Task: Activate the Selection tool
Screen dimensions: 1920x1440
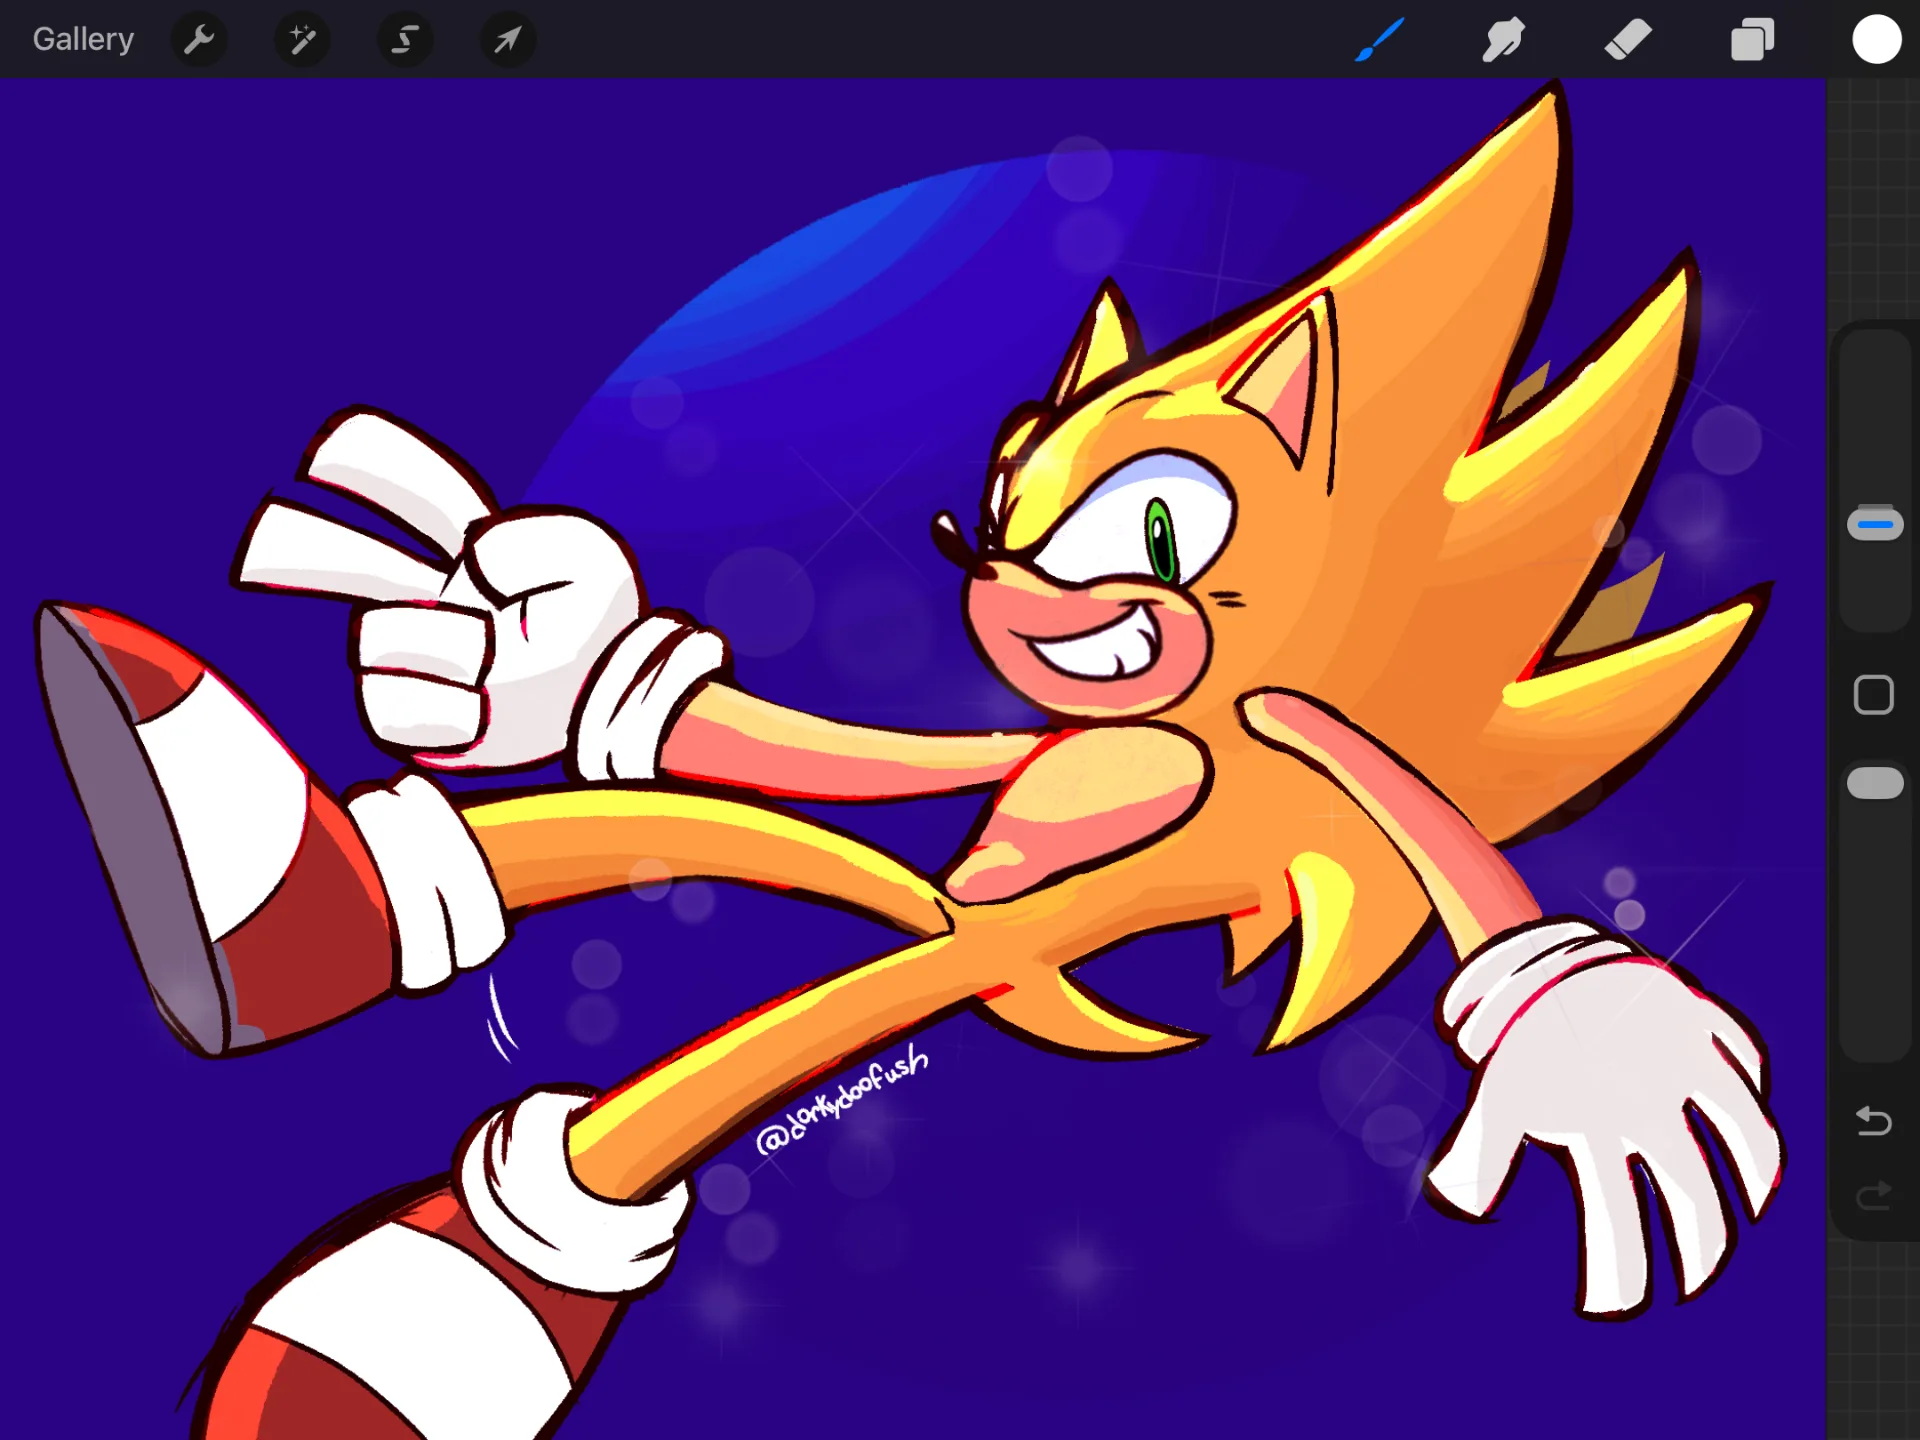Action: 405,40
